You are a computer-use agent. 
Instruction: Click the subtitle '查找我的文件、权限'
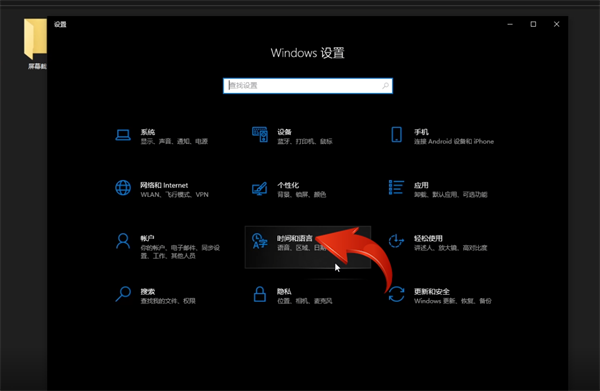[x=168, y=301]
